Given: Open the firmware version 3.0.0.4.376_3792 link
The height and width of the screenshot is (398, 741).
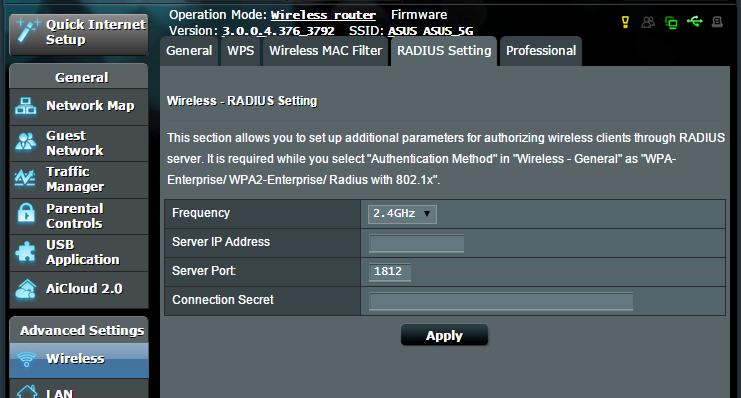Looking at the screenshot, I should point(278,31).
